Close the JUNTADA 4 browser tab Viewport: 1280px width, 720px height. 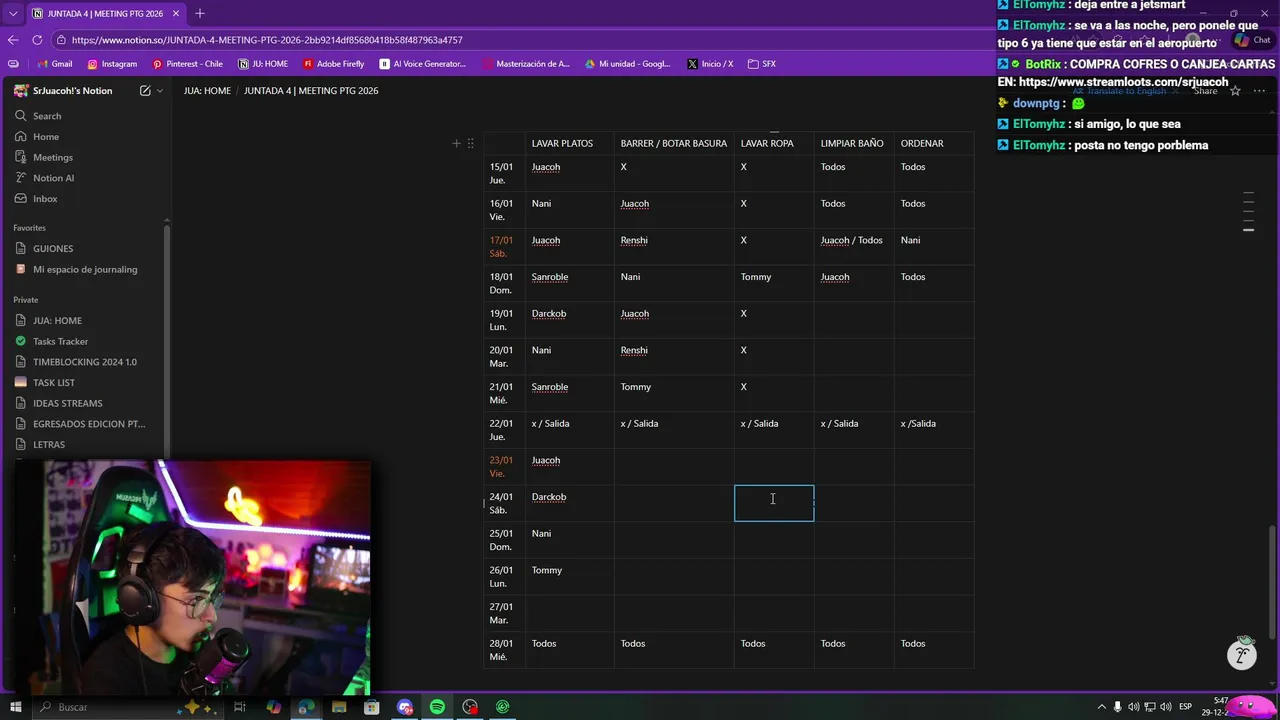[x=176, y=14]
